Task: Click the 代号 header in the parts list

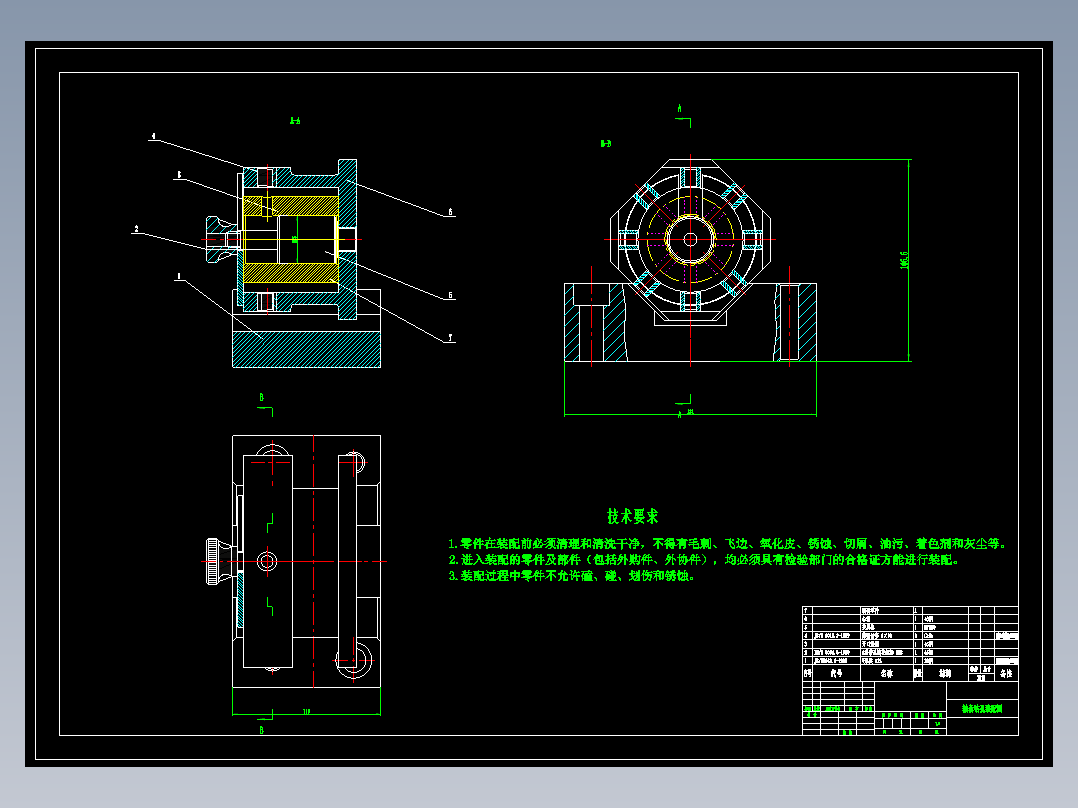Action: (836, 673)
